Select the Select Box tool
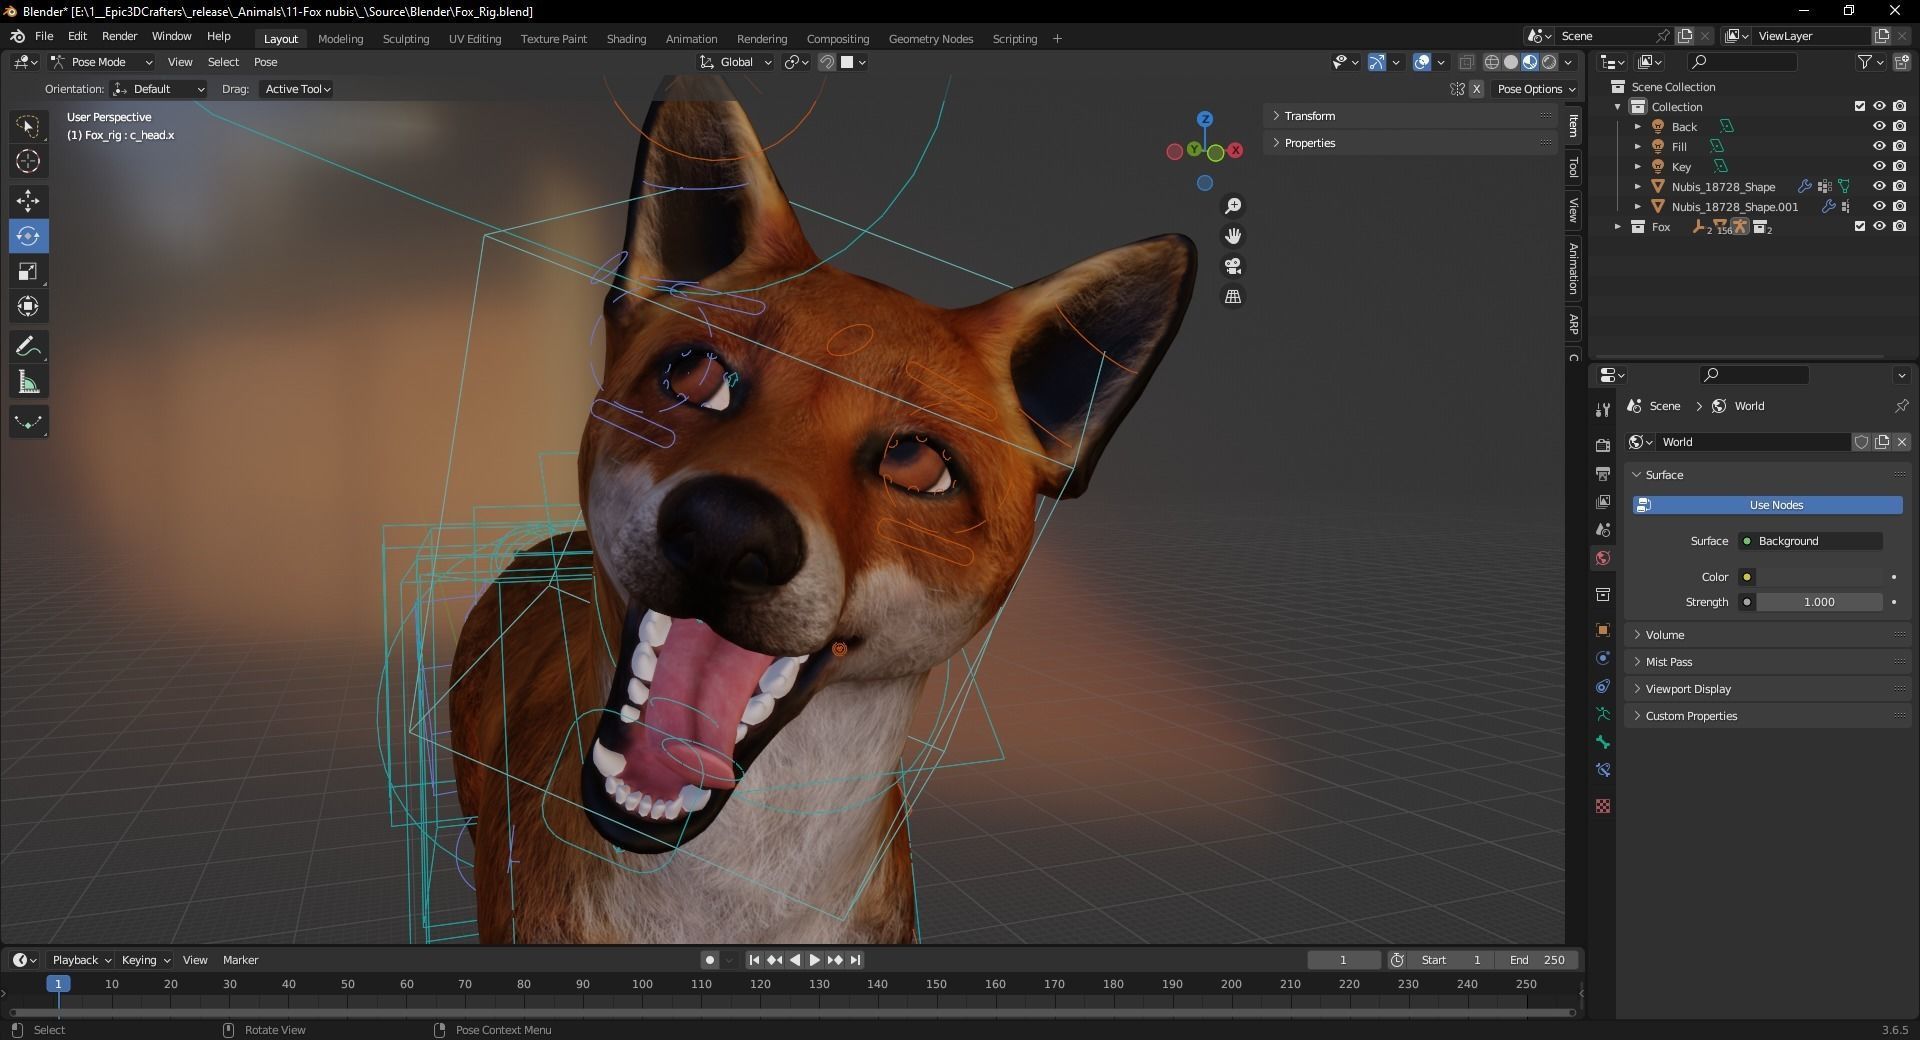Viewport: 1920px width, 1040px height. click(x=28, y=126)
